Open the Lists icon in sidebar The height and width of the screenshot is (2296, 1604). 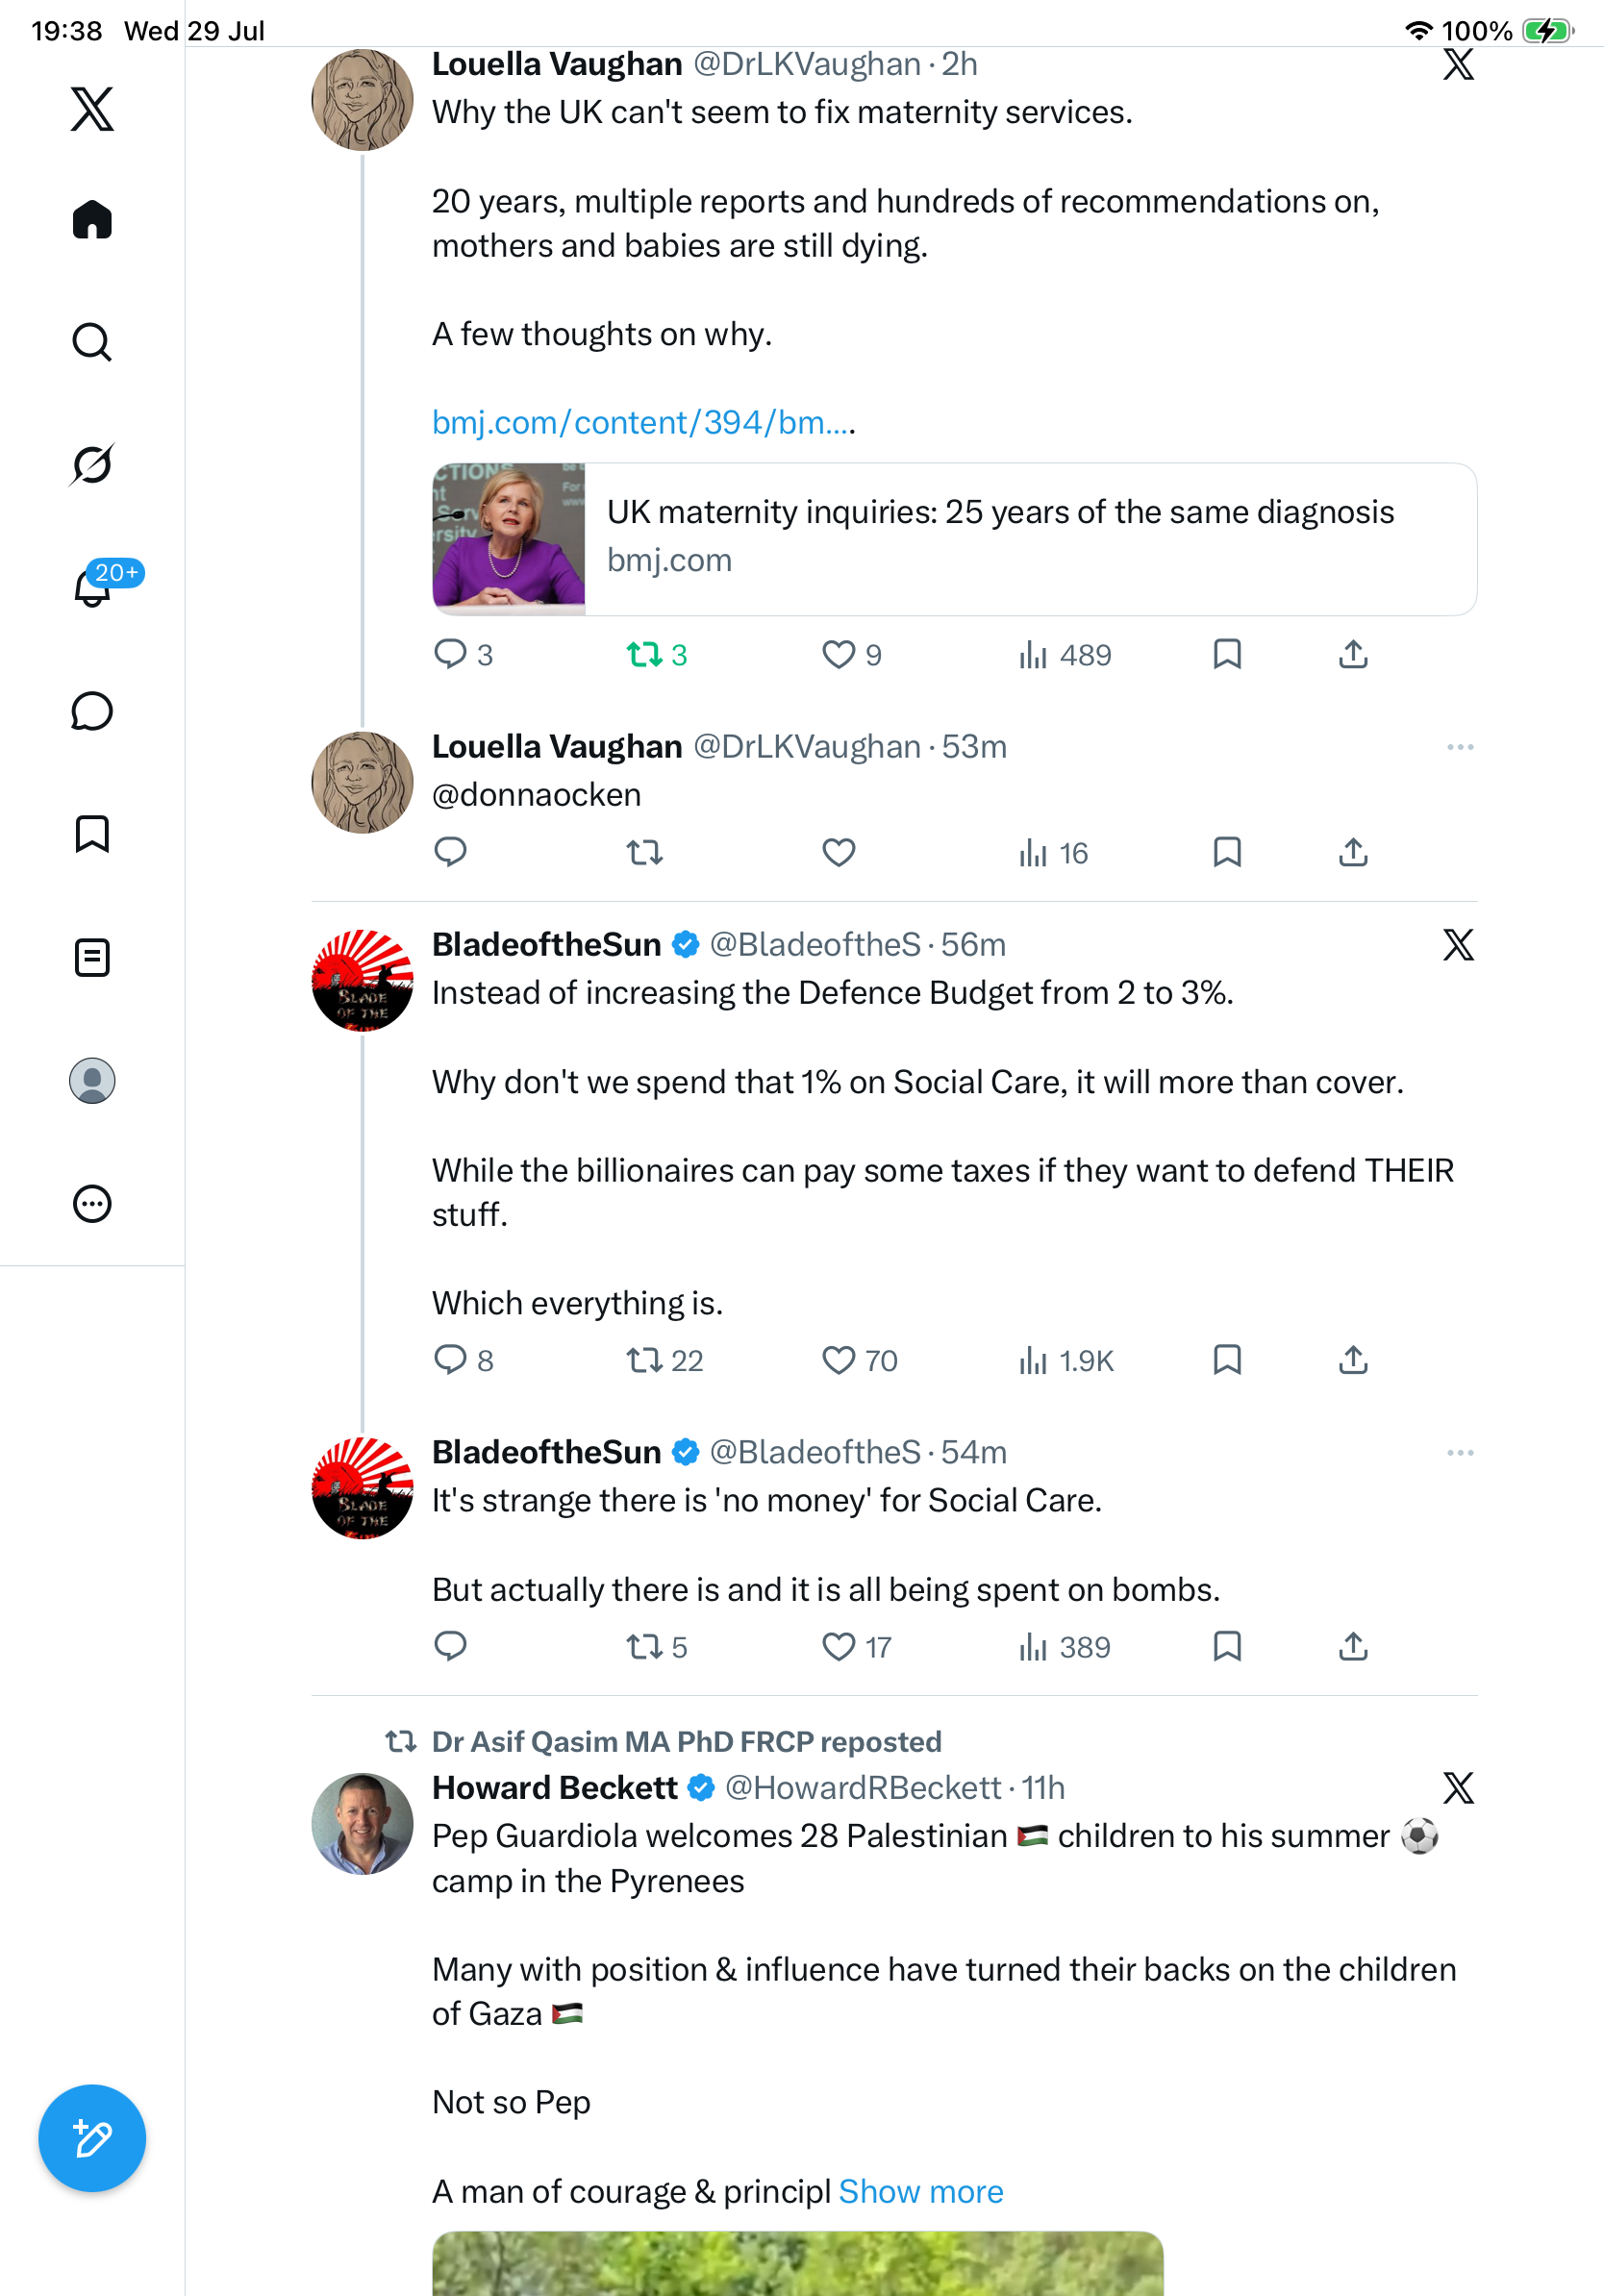point(92,957)
